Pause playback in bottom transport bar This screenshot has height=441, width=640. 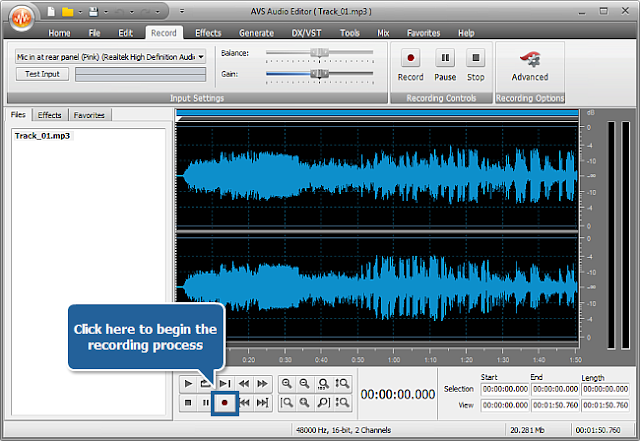coord(206,403)
